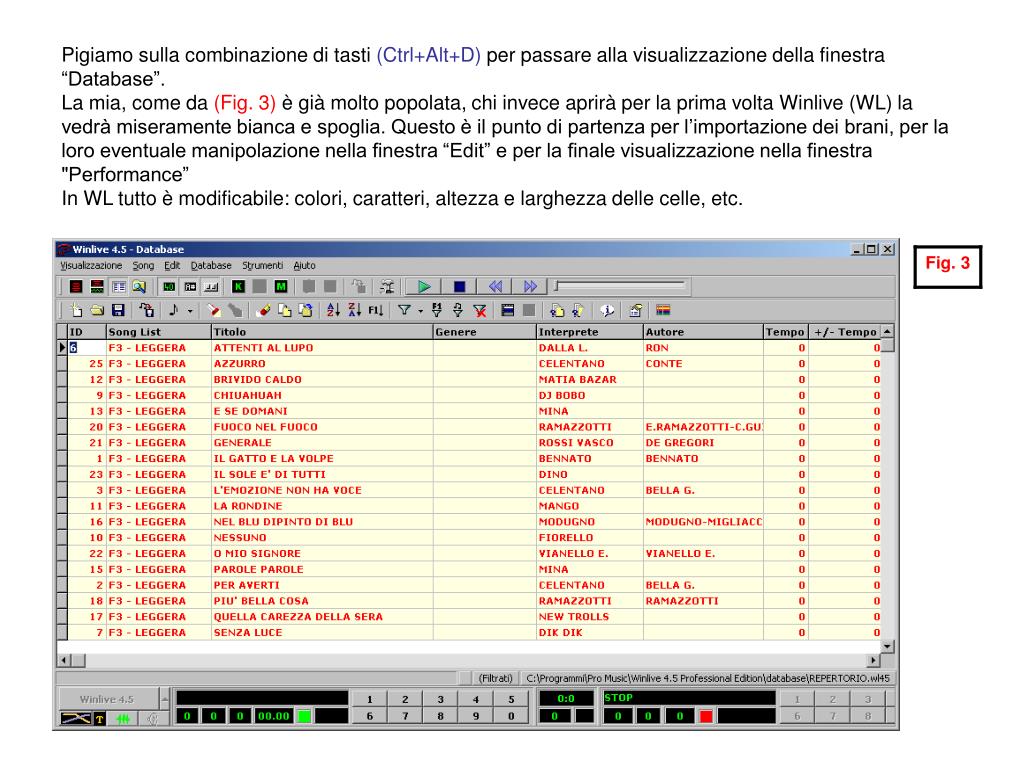
Task: Select title 'QUELLA CAREZZA DELLA SERA'
Action: point(298,616)
